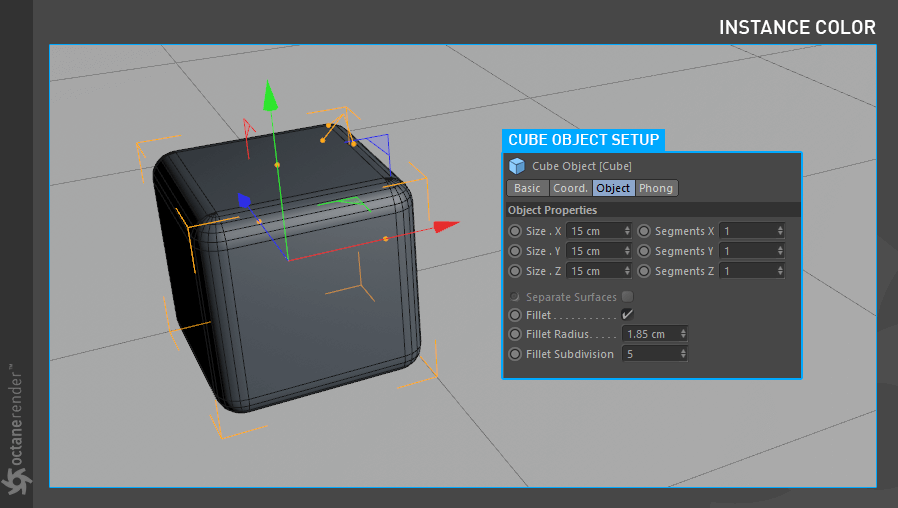Click the orange handle on the green Y axis
The image size is (898, 508).
point(277,165)
